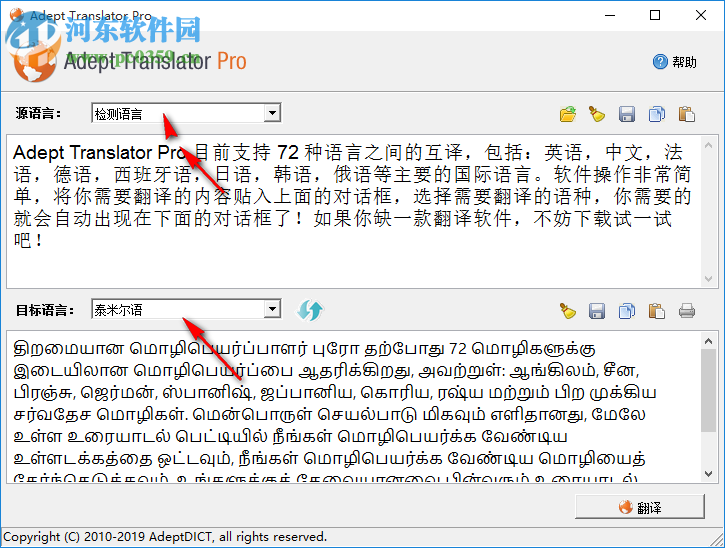
Task: Close the Adept Translator Pro window
Action: [x=701, y=15]
